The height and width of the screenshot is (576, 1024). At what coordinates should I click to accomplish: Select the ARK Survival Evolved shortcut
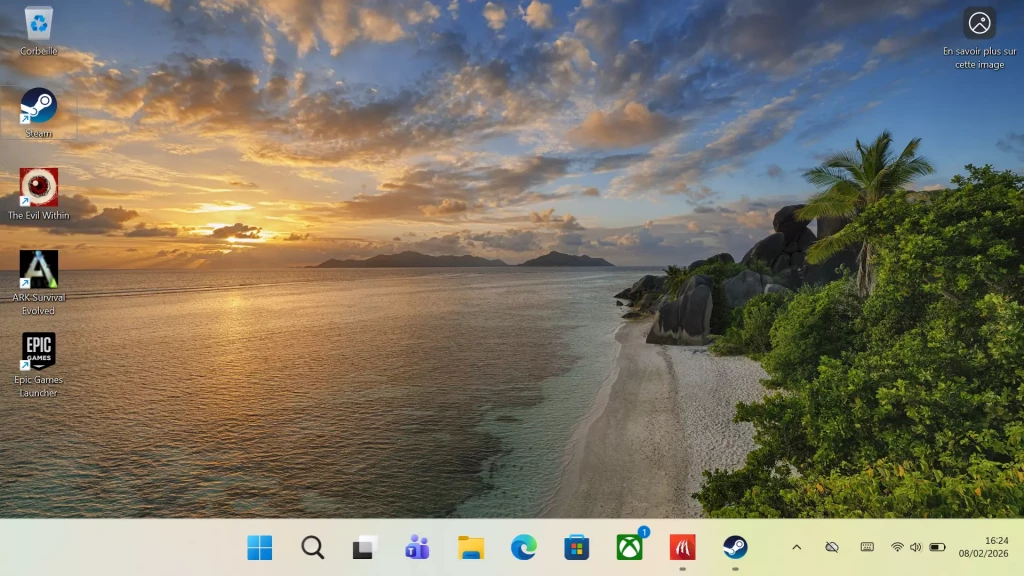pyautogui.click(x=39, y=270)
